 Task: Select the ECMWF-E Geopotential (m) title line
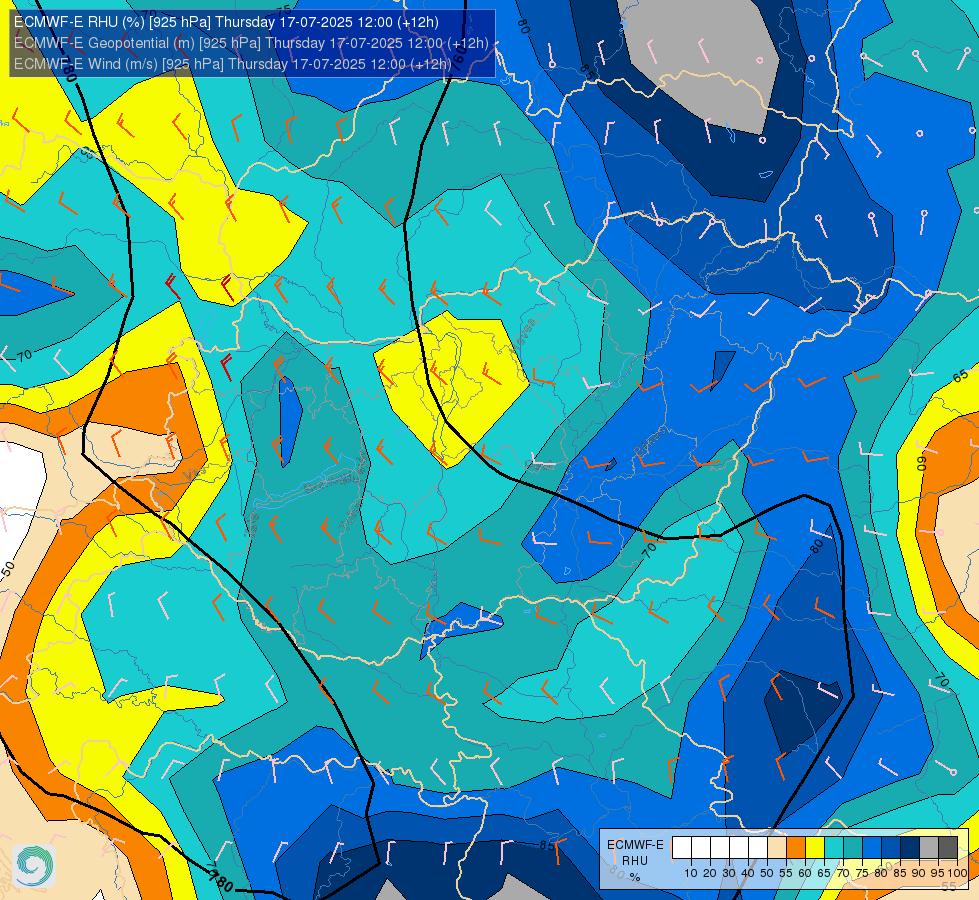point(251,43)
